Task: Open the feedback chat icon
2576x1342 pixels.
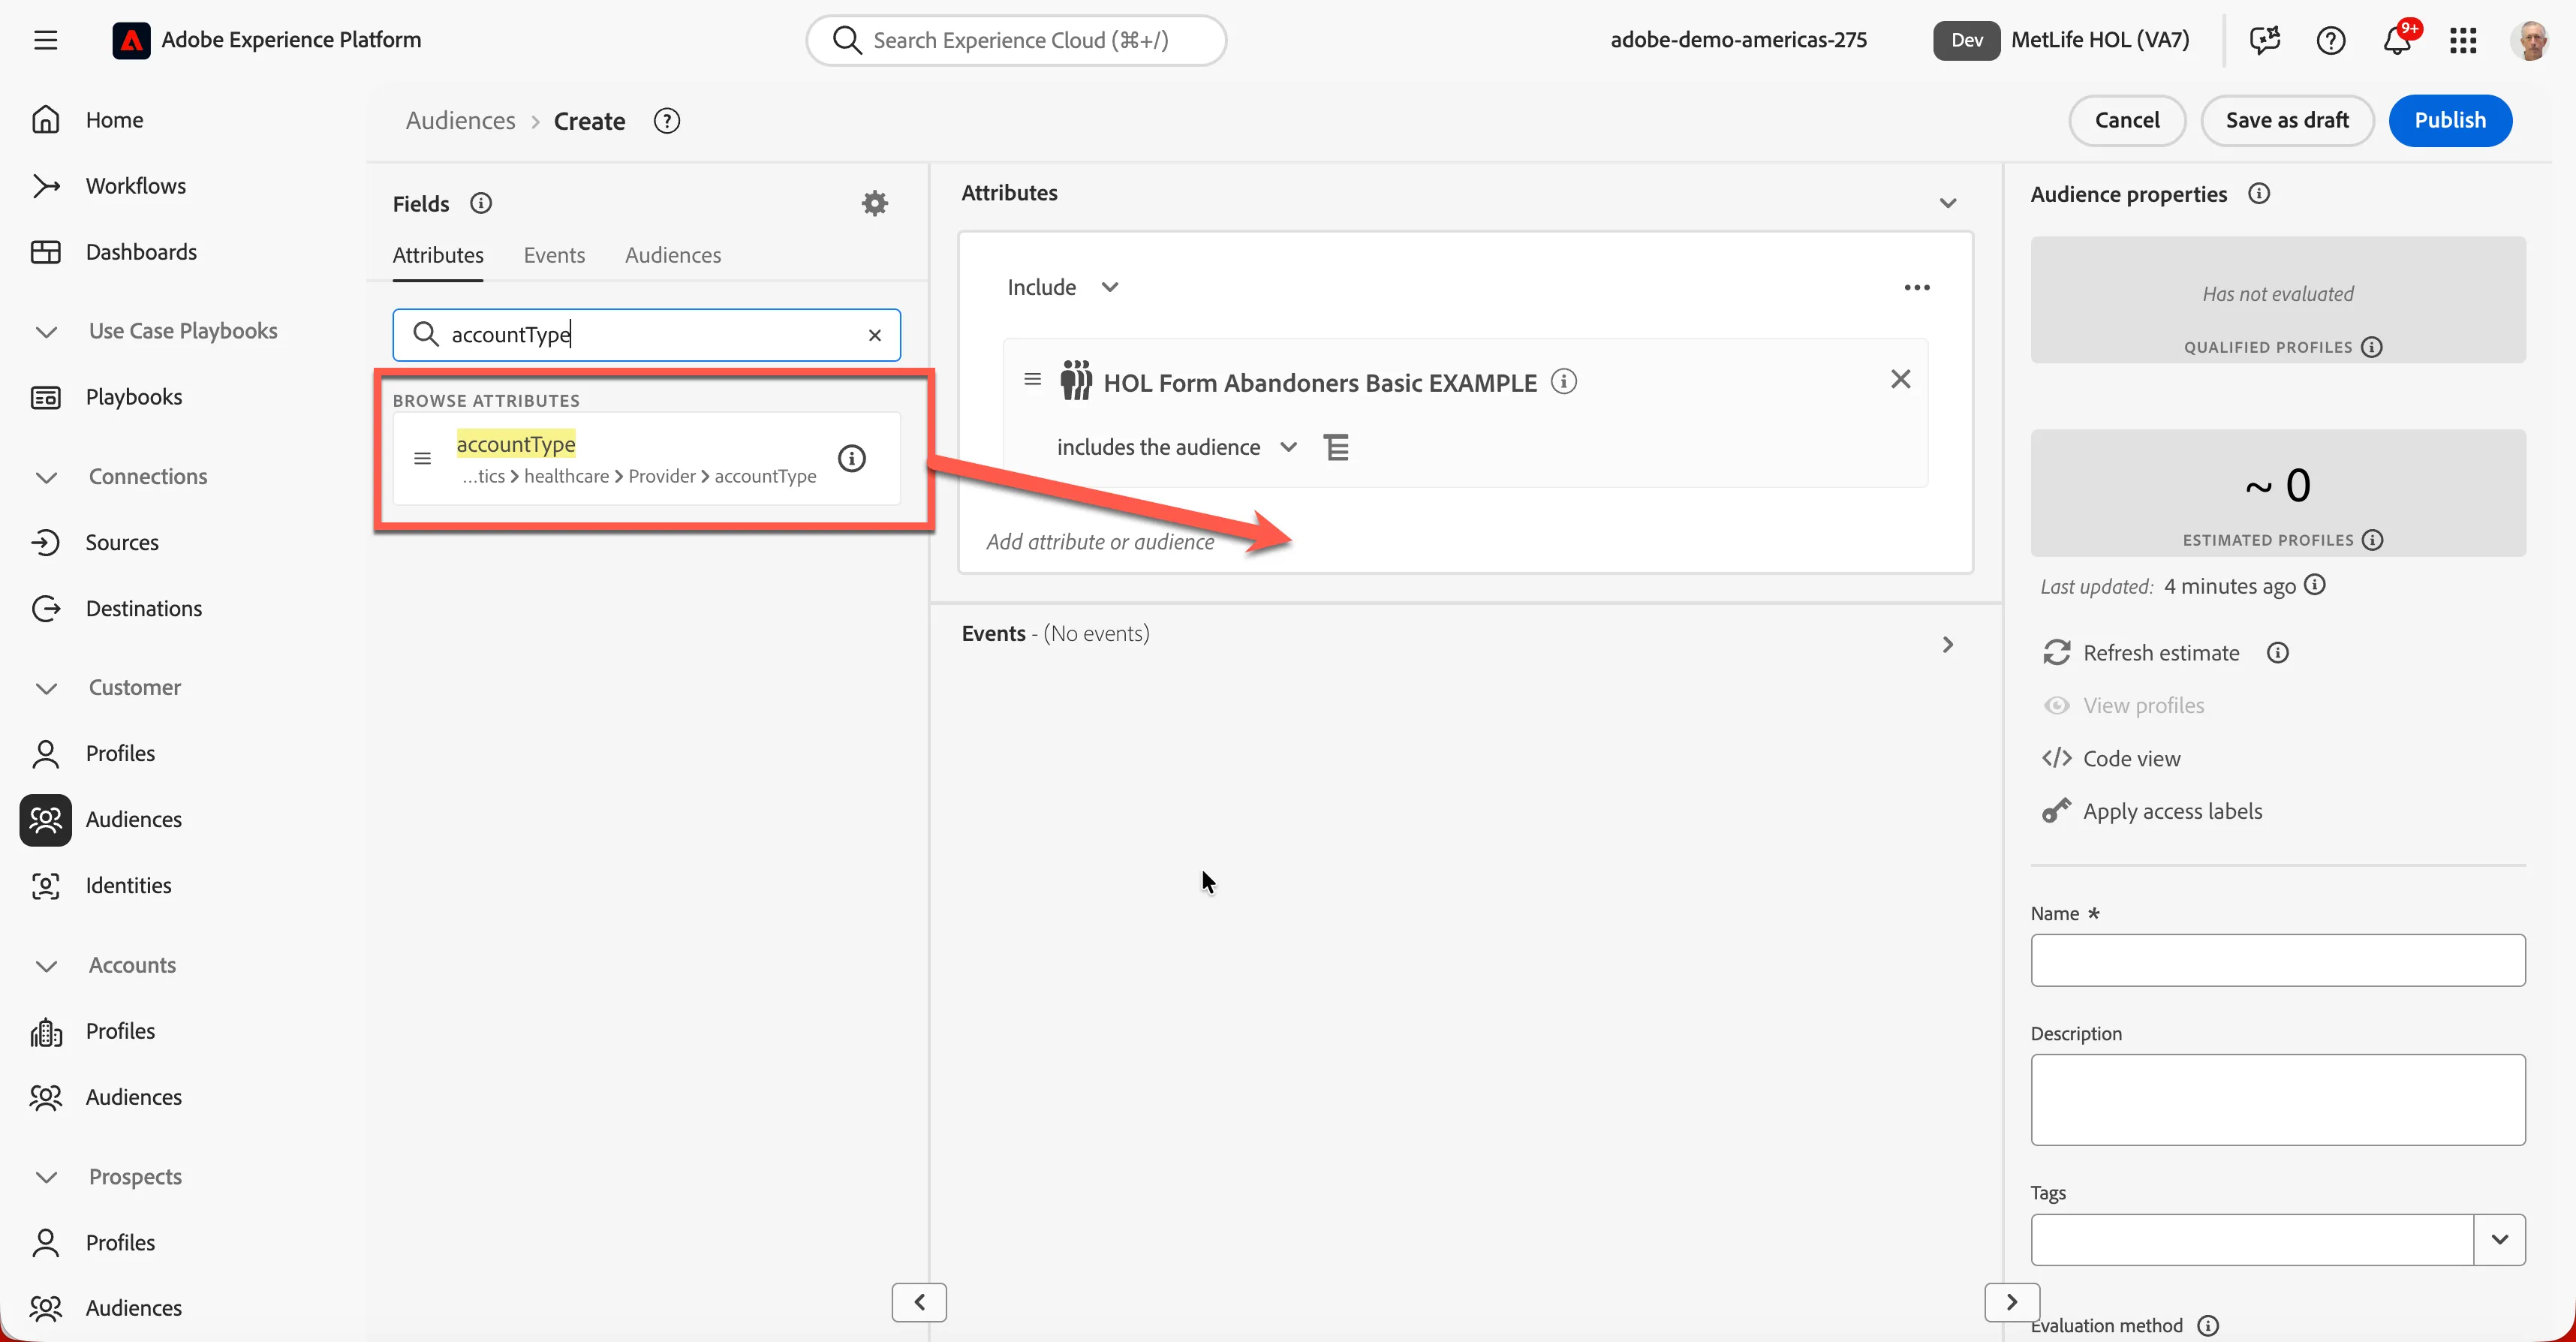Action: pyautogui.click(x=2265, y=40)
